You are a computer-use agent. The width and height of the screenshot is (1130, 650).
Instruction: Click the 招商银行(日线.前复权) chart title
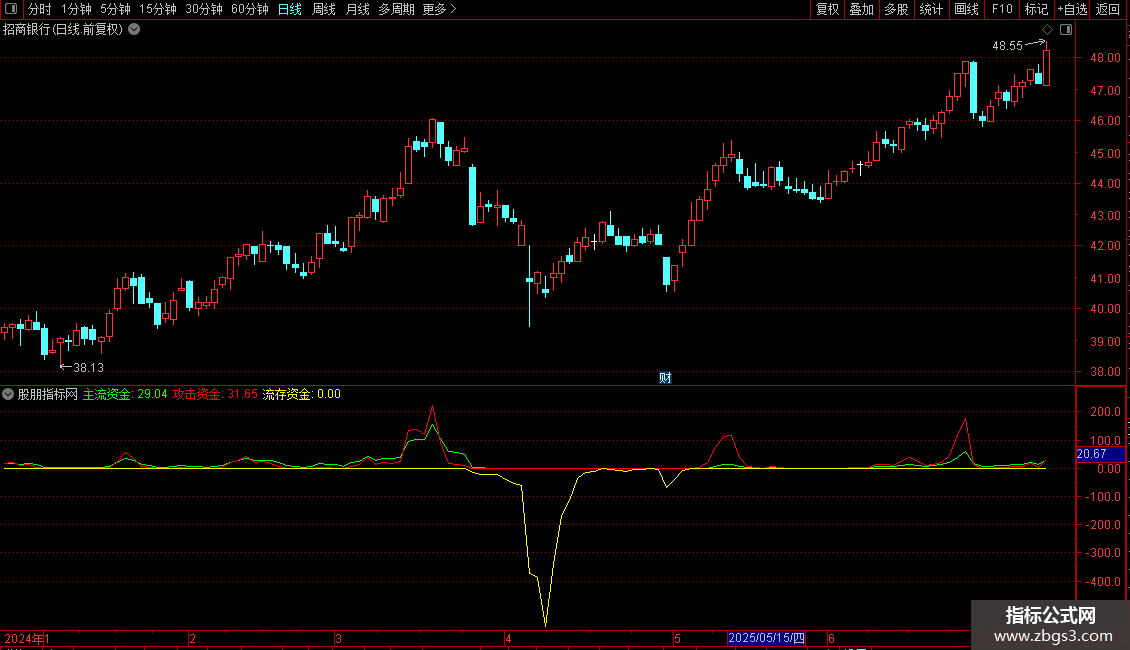pyautogui.click(x=63, y=30)
